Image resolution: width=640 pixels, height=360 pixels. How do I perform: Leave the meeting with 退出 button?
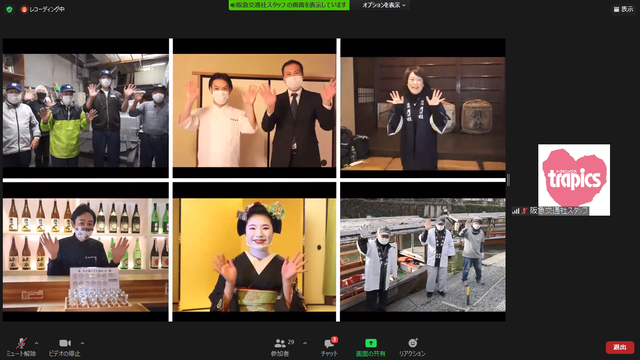[620, 347]
